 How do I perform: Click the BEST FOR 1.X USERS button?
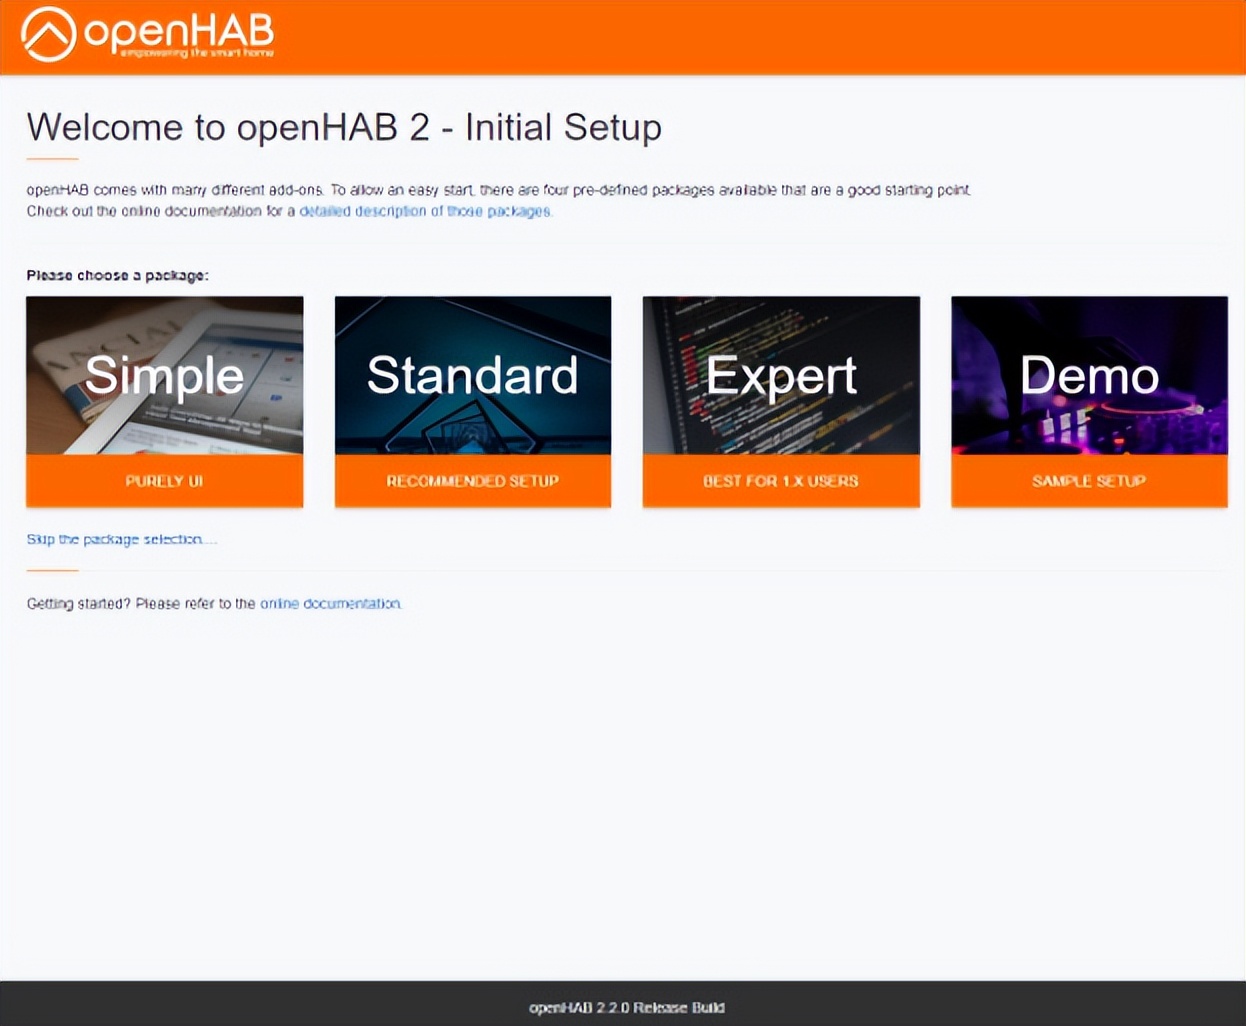[x=780, y=481]
